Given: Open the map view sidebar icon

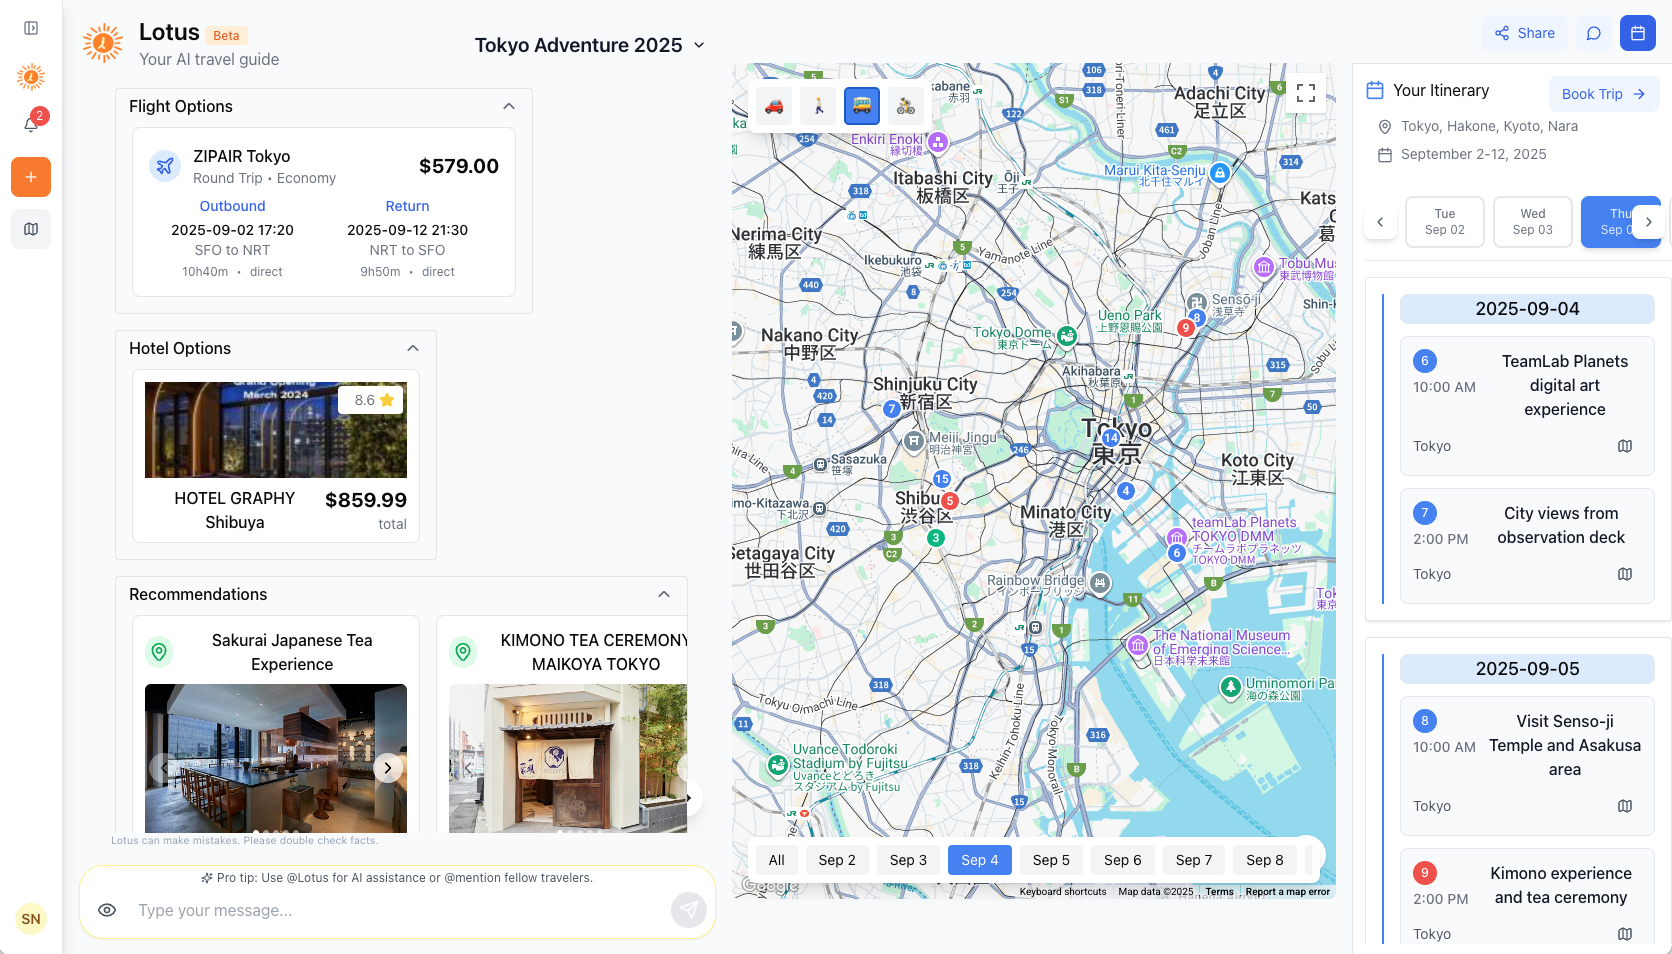Looking at the screenshot, I should click(31, 229).
